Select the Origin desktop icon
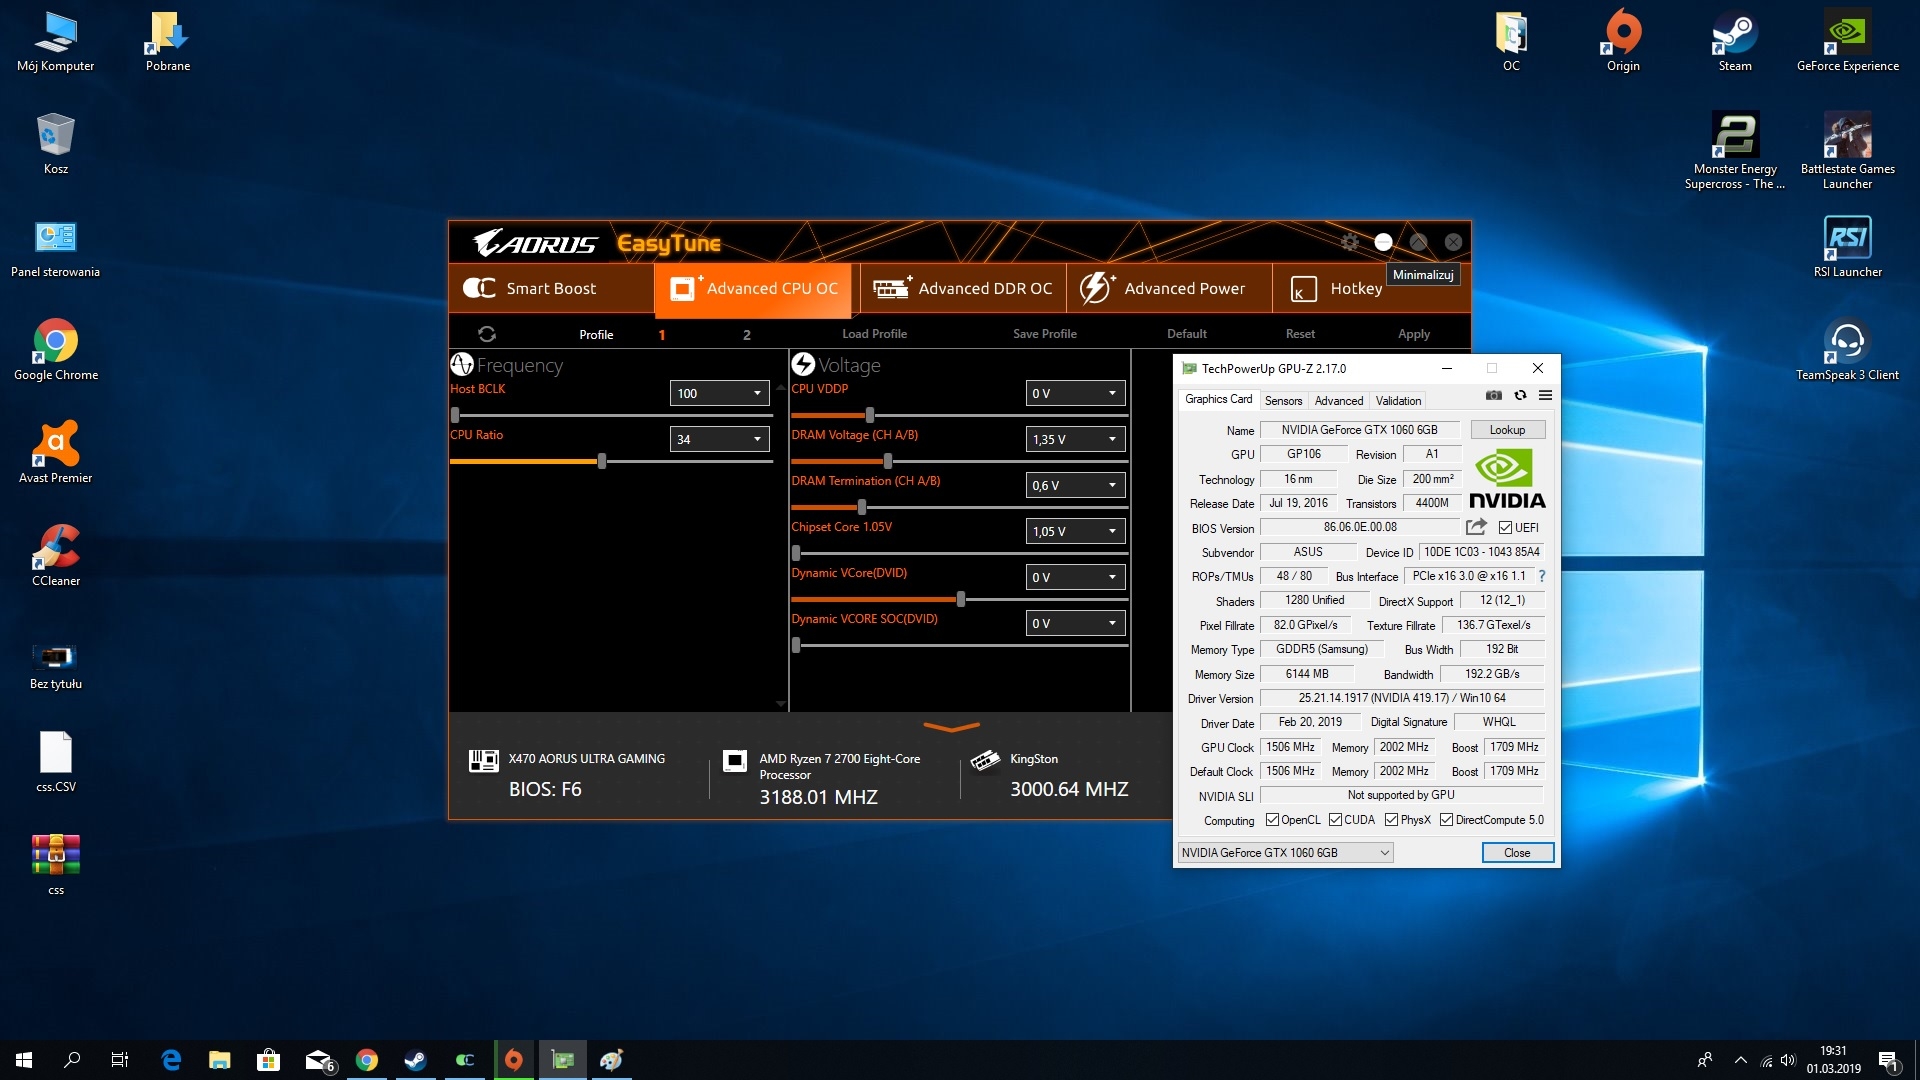The width and height of the screenshot is (1920, 1080). point(1623,42)
